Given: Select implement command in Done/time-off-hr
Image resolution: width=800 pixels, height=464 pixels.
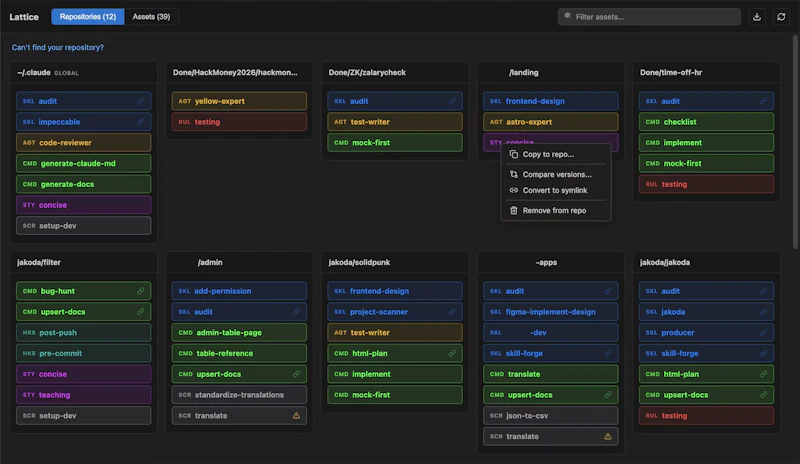Looking at the screenshot, I should 706,143.
